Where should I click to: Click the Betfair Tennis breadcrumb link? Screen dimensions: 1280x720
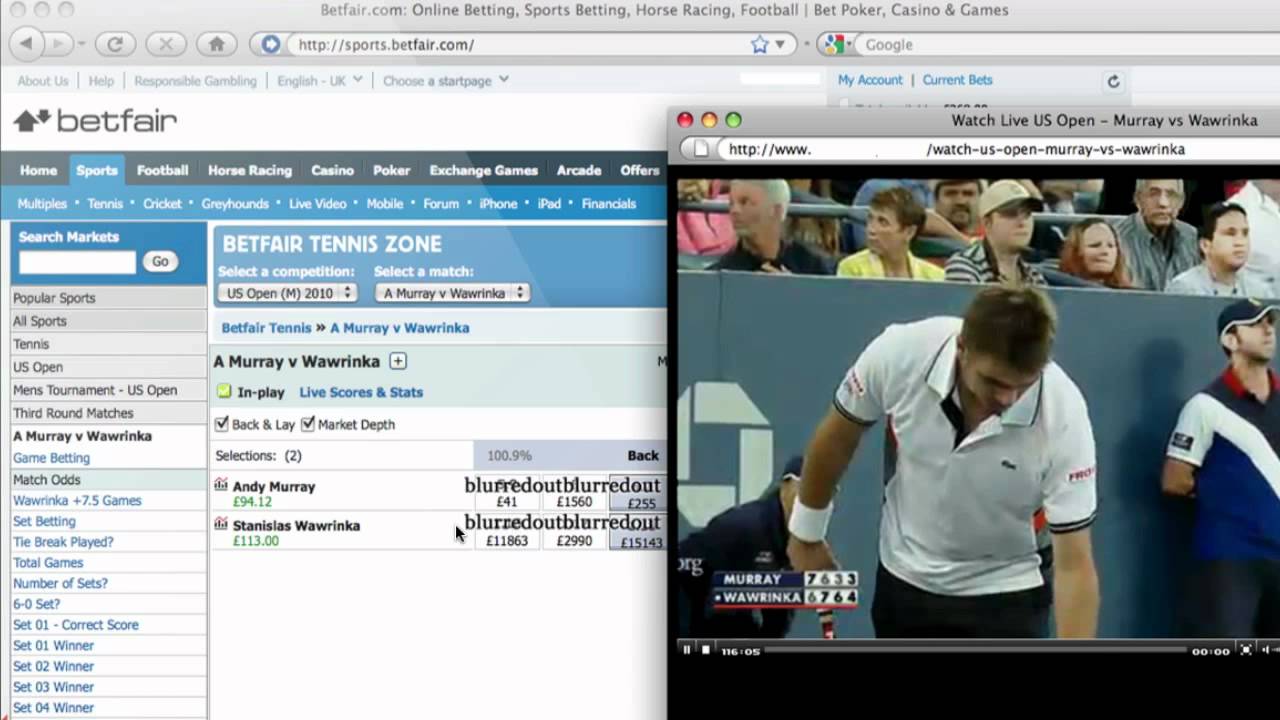tap(266, 327)
